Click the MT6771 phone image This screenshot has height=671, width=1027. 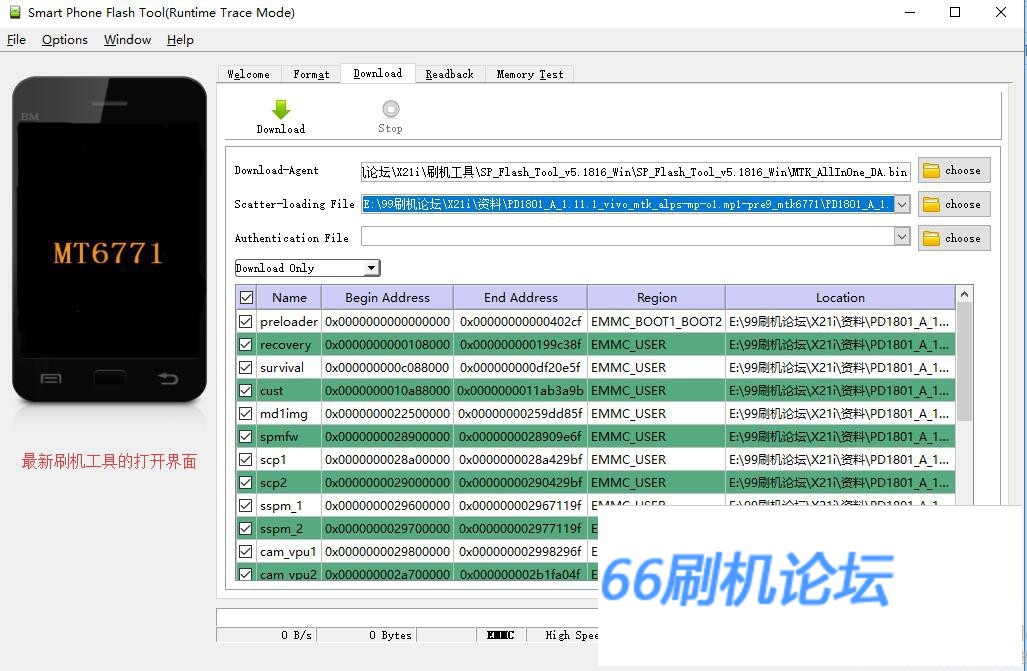coord(109,240)
